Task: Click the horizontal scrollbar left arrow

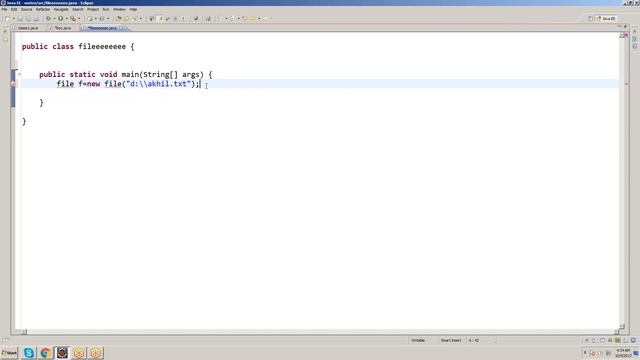Action: coord(24,332)
